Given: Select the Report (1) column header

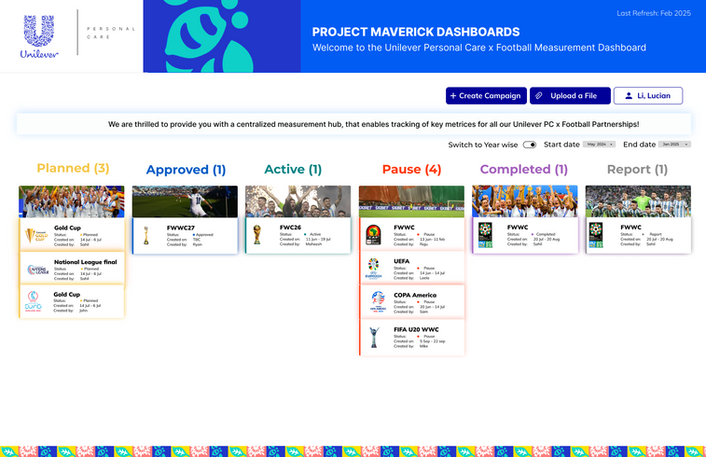Looking at the screenshot, I should pos(637,169).
